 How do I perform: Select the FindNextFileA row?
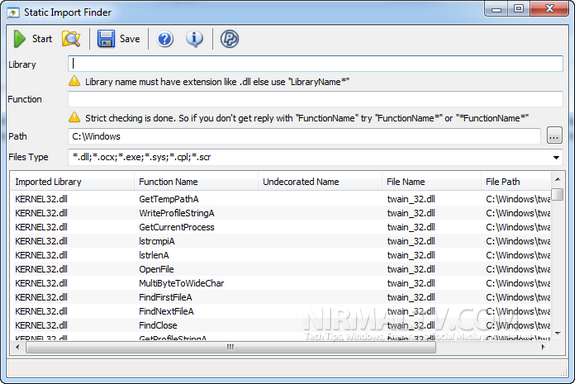click(281, 311)
